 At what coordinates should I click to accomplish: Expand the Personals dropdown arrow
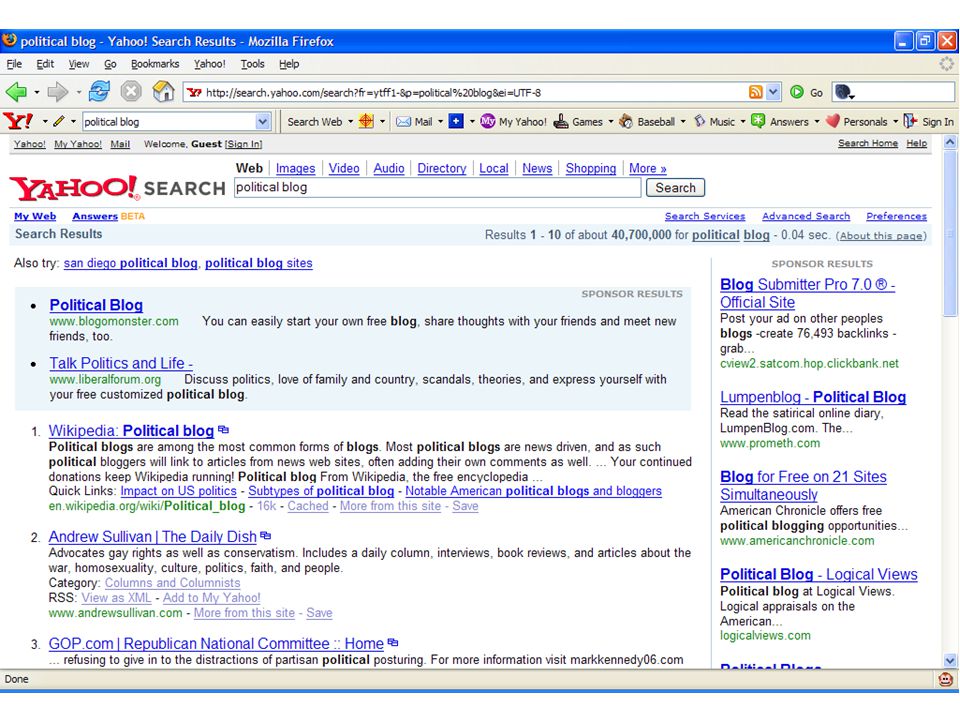coord(895,122)
